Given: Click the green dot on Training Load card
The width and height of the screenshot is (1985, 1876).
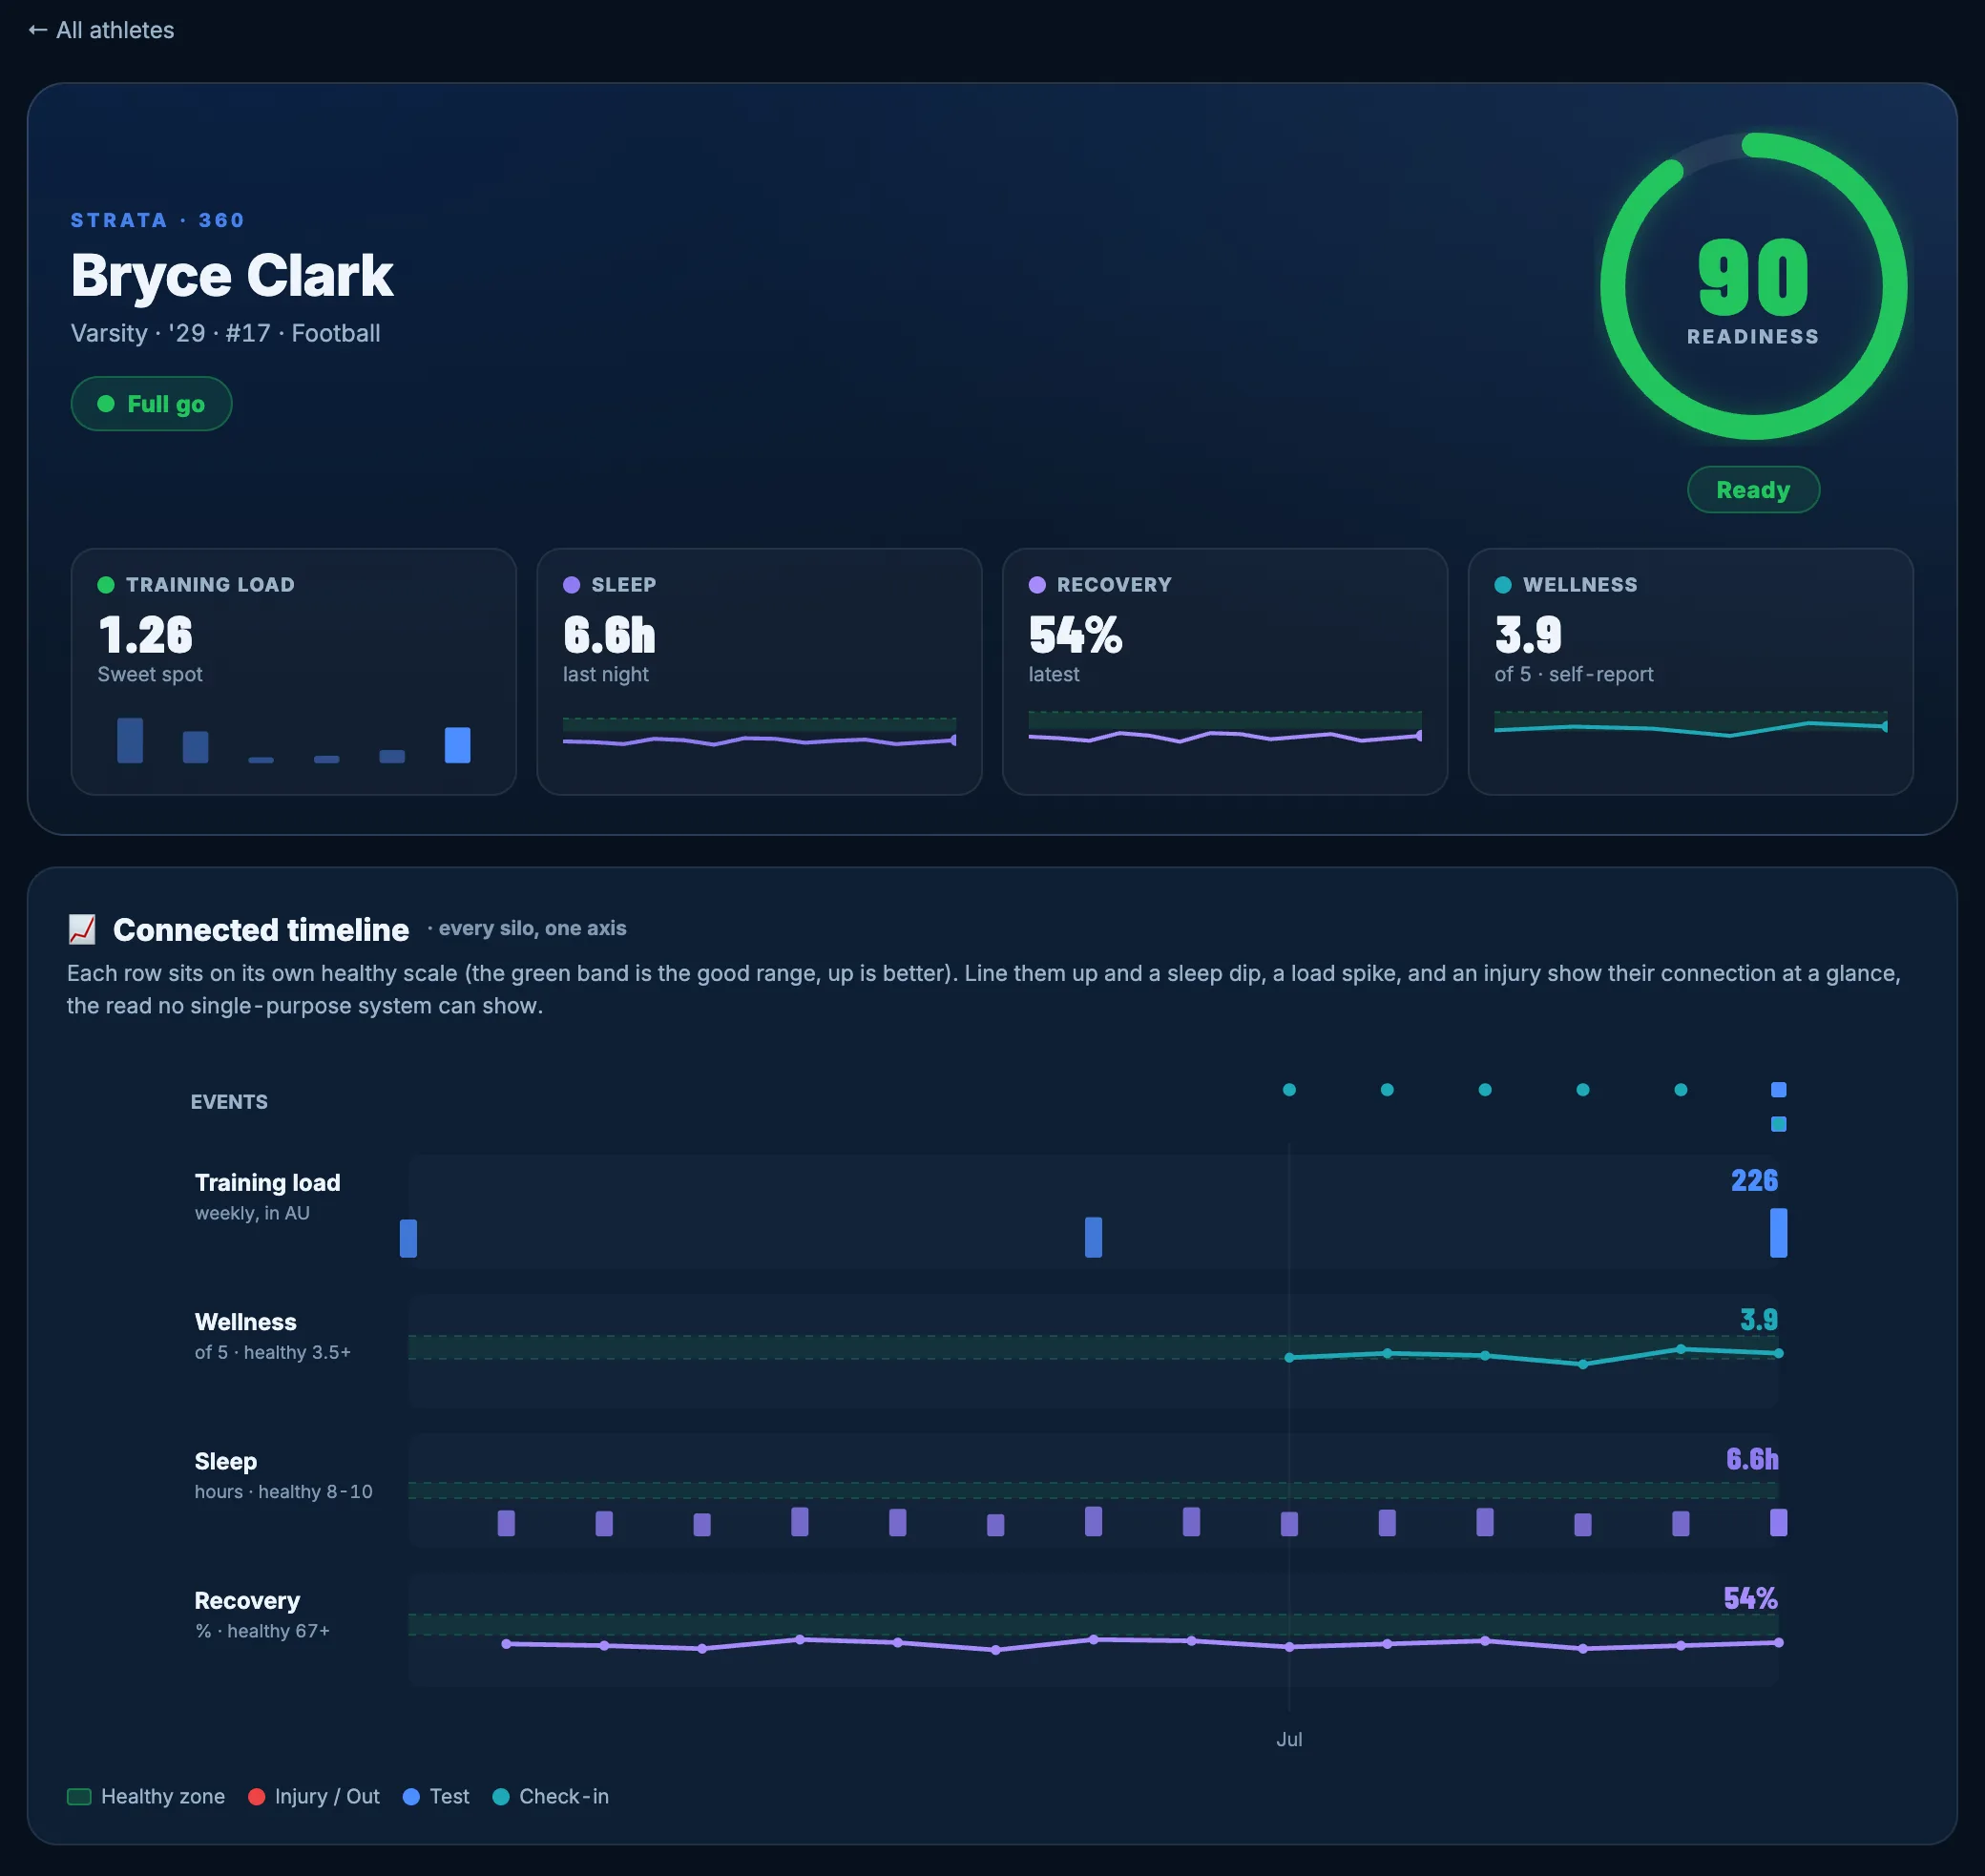Looking at the screenshot, I should coord(106,585).
